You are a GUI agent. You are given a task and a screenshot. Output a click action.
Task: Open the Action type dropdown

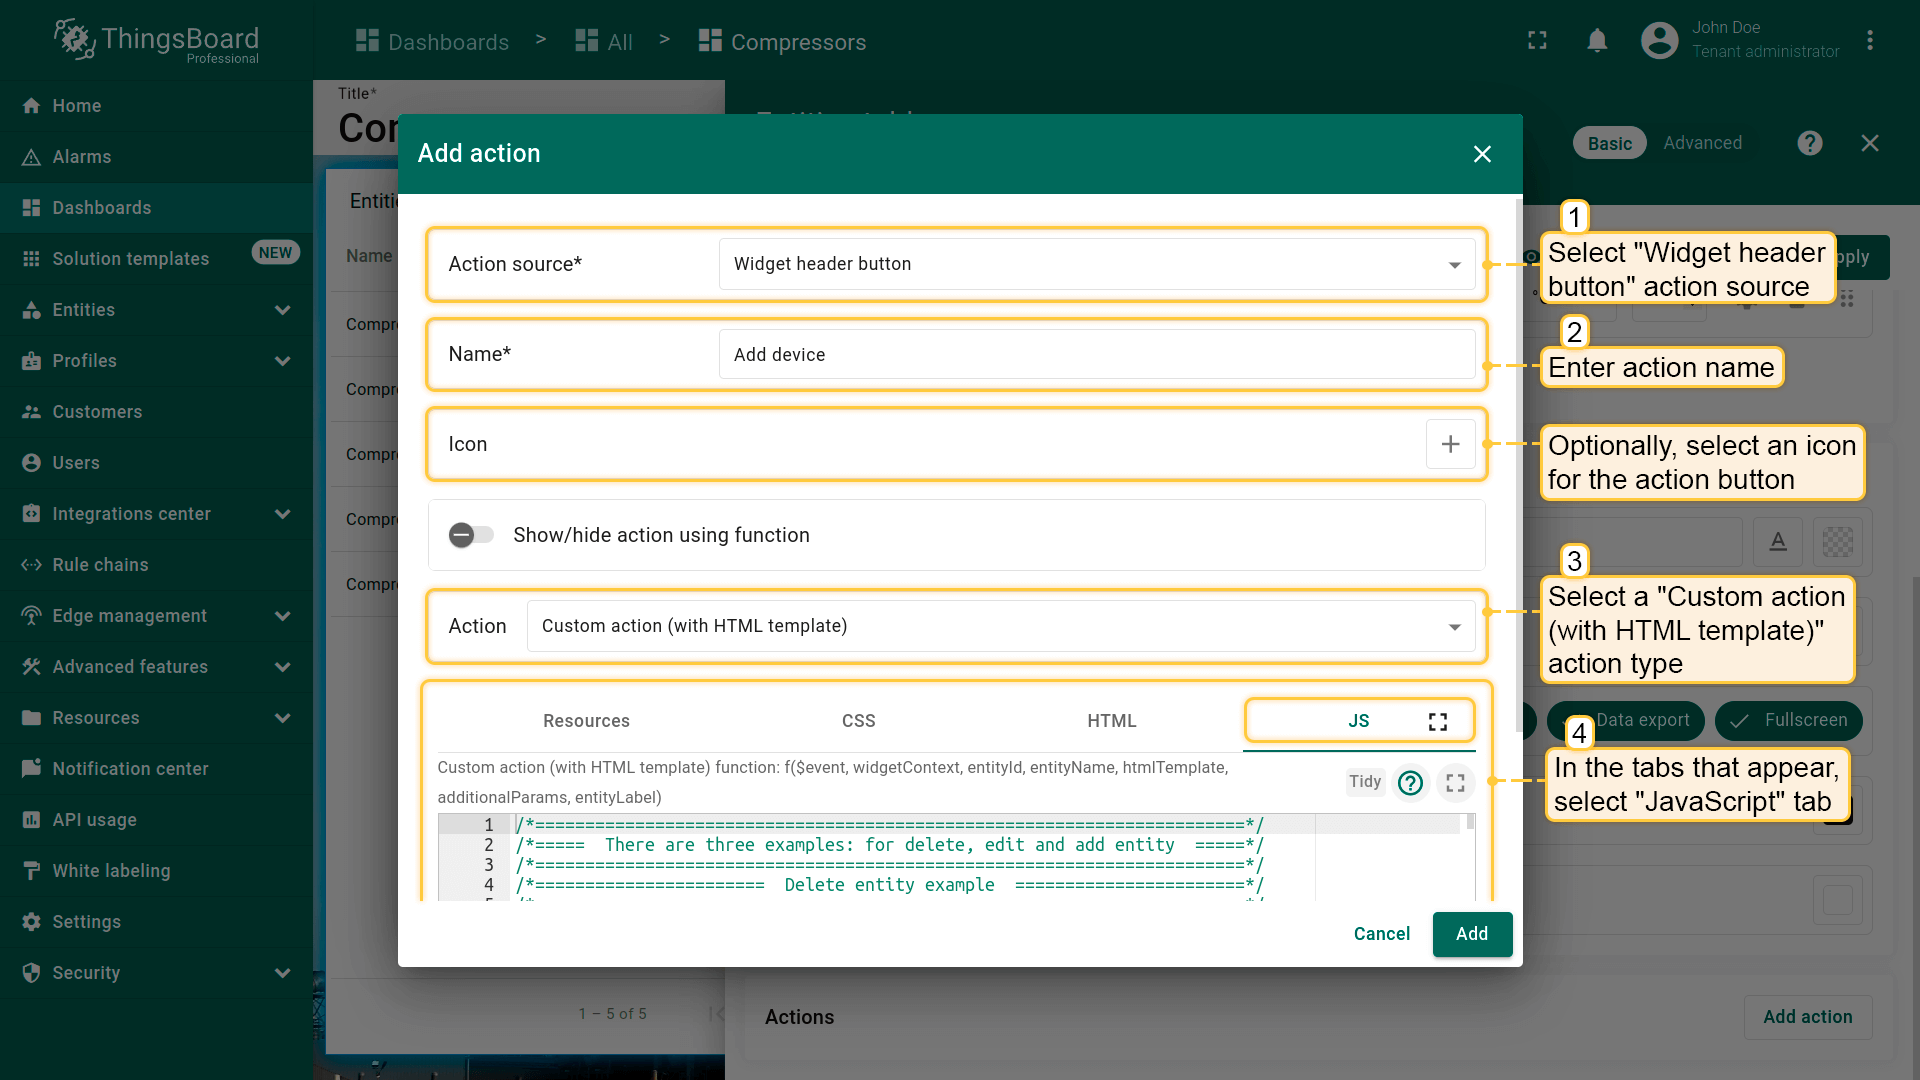[x=1000, y=626]
